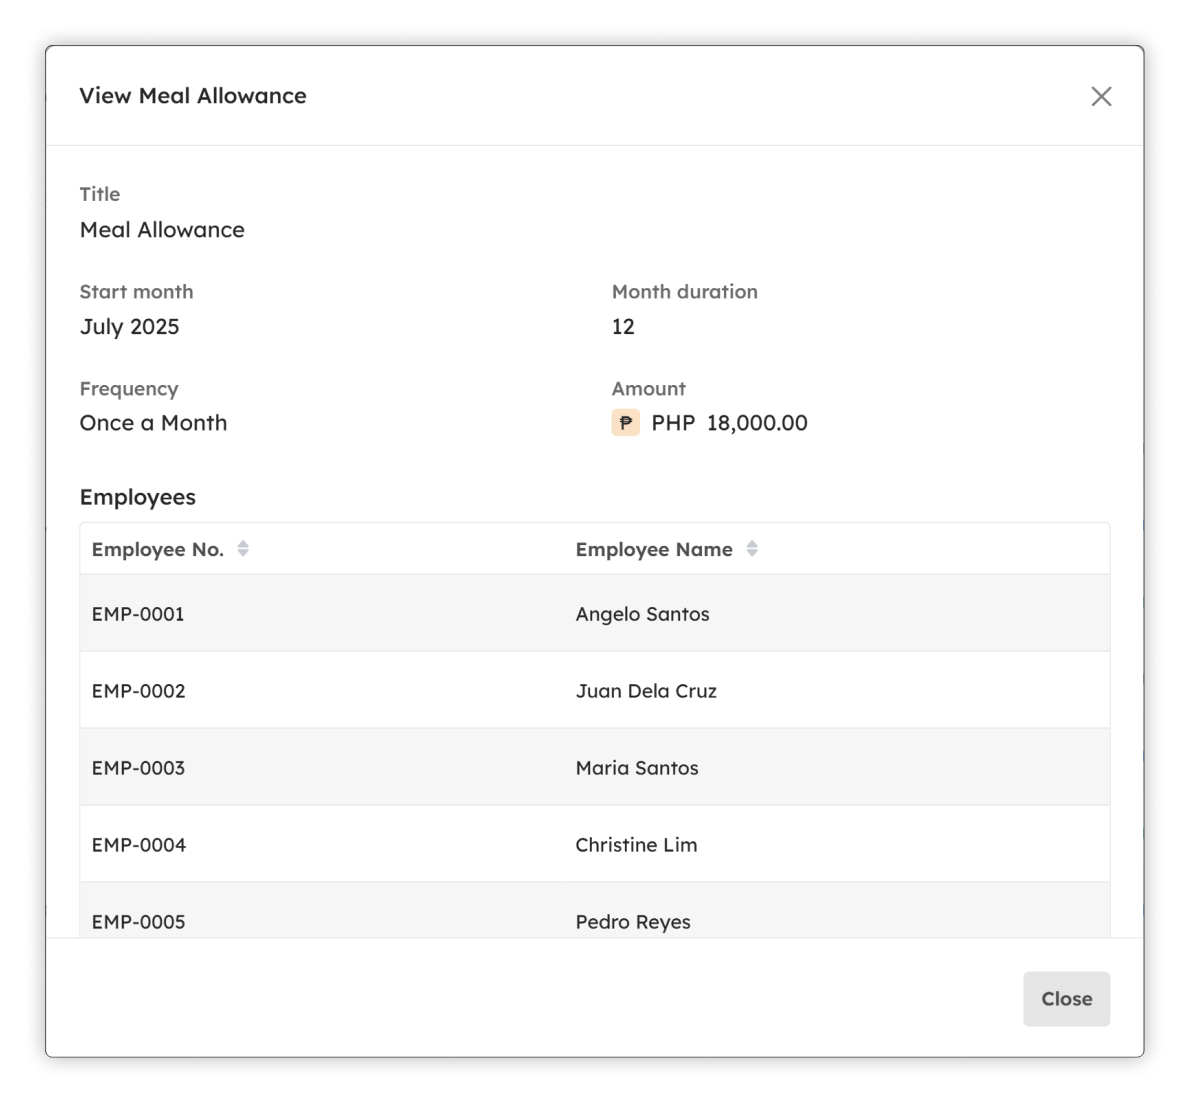Click the 18,000.00 amount value
This screenshot has height=1103, width=1190.
point(757,423)
